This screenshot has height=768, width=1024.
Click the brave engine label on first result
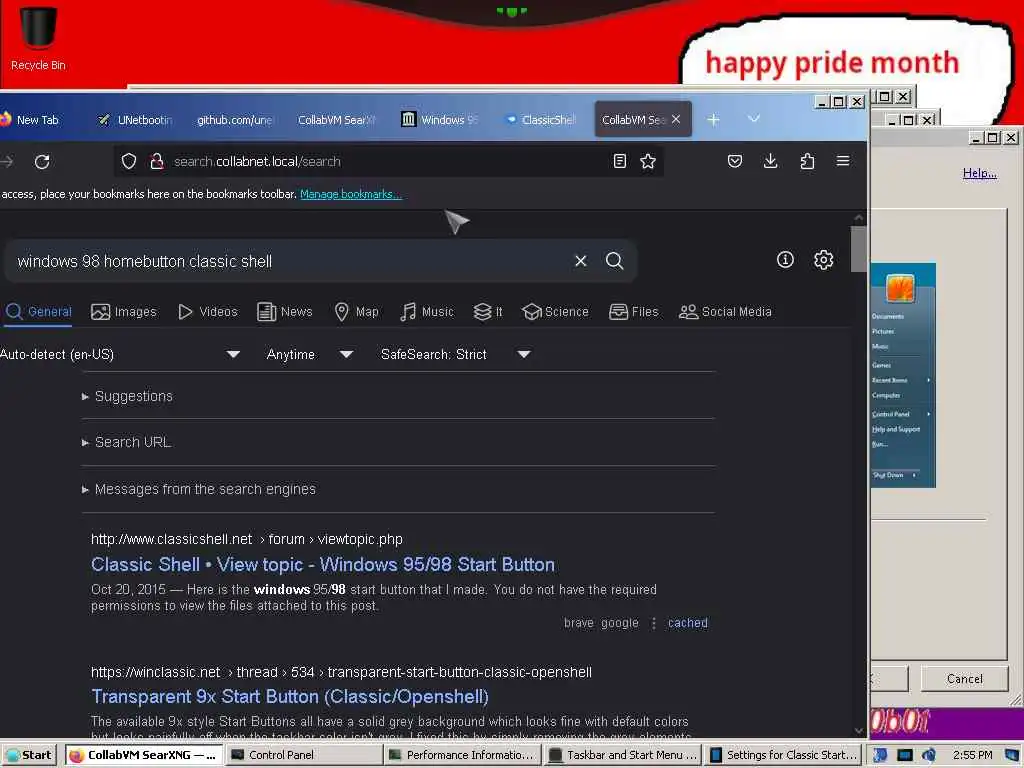[x=579, y=623]
